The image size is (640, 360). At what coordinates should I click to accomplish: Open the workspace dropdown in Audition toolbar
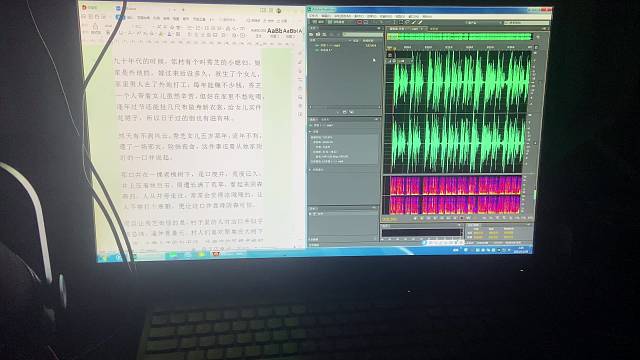[x=484, y=22]
